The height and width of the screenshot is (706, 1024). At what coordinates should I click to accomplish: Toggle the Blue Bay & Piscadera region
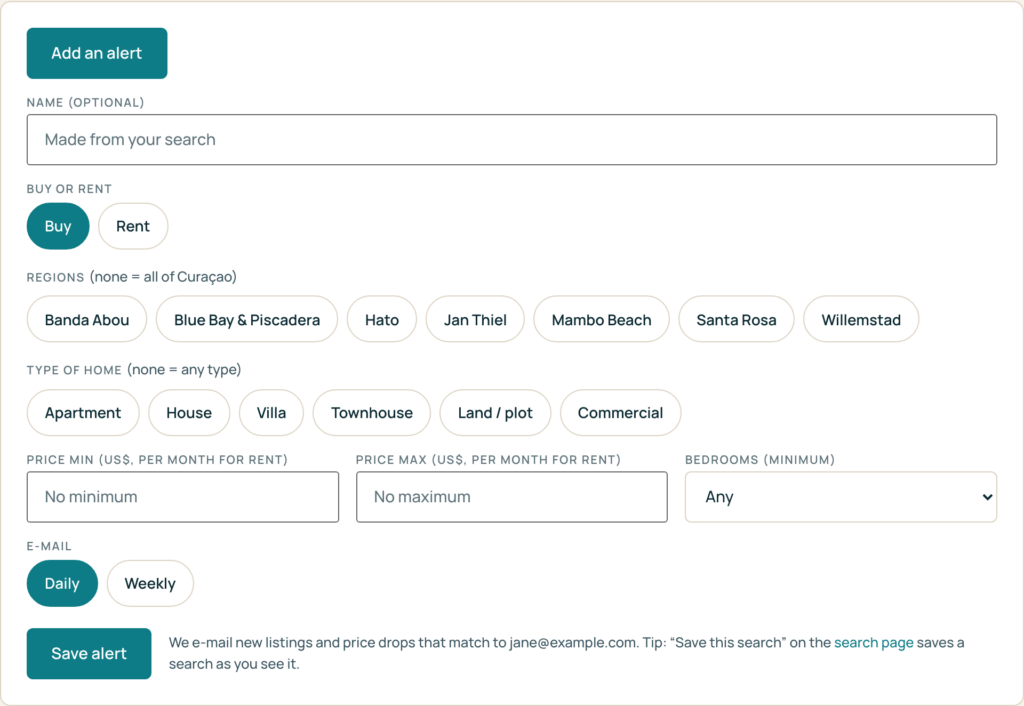[x=247, y=319]
